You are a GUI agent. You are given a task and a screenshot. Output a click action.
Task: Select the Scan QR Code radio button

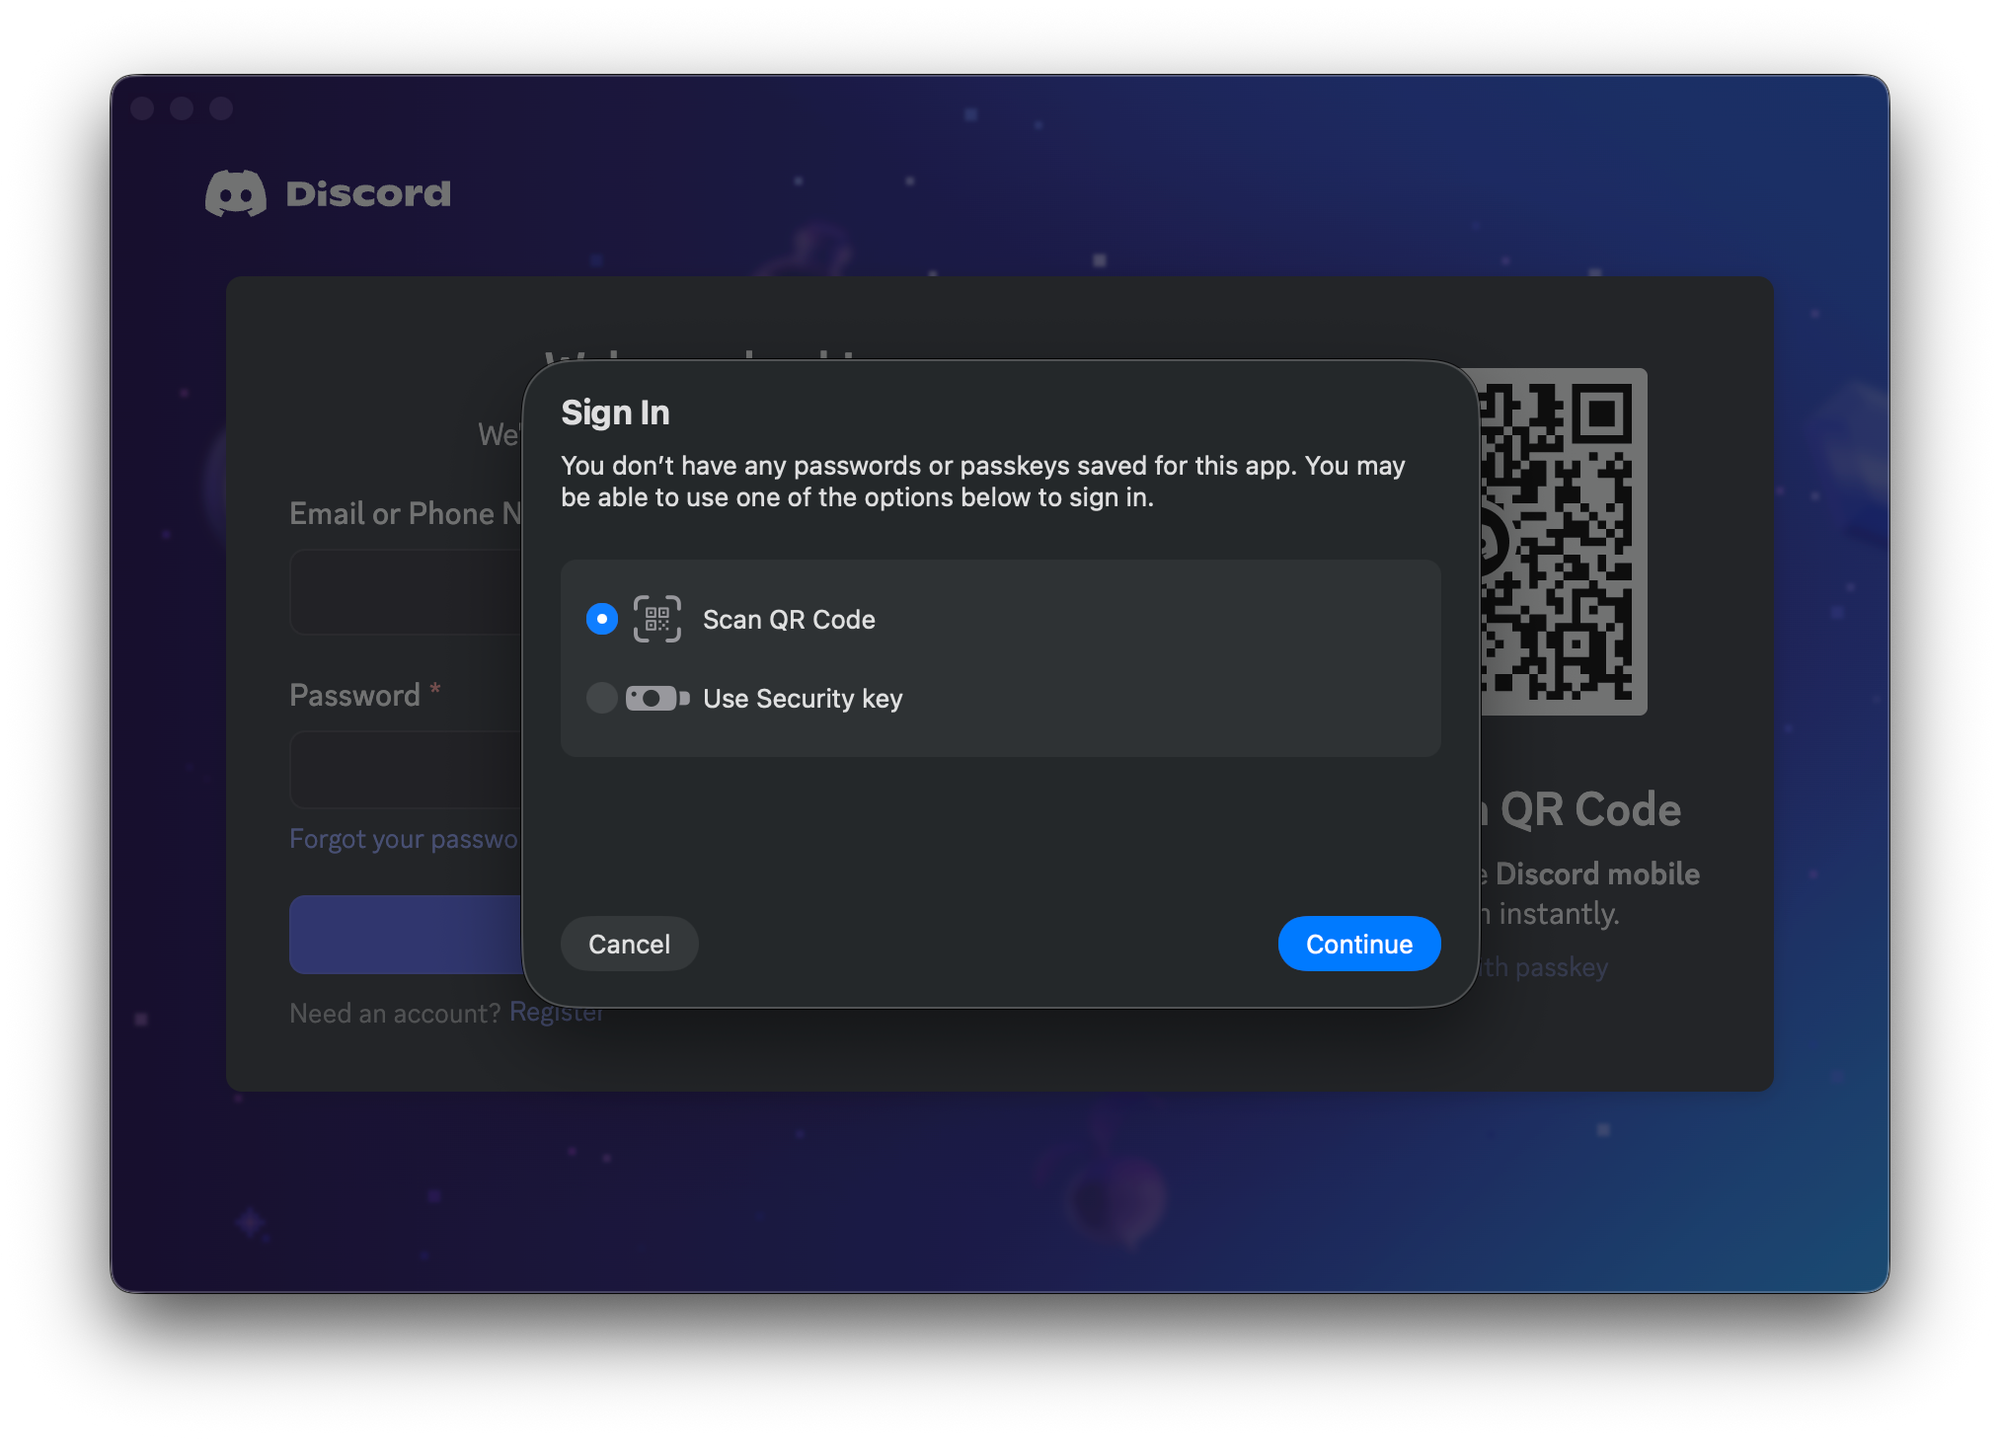click(x=601, y=619)
